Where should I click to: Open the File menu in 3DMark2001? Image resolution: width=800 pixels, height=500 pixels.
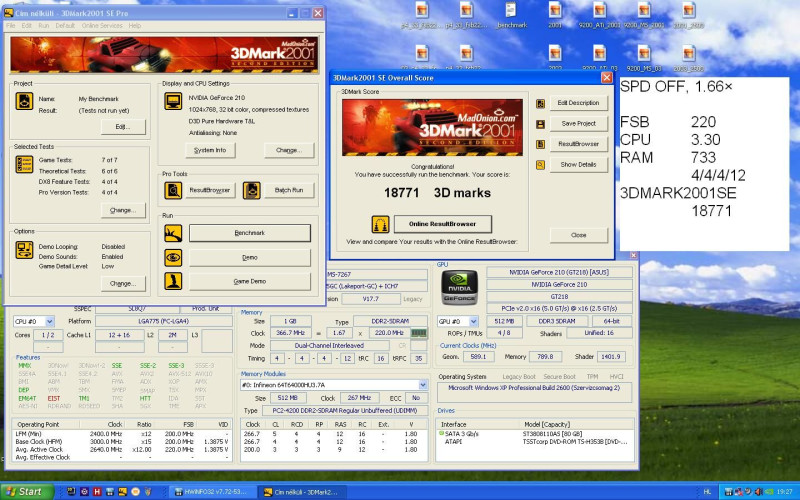pyautogui.click(x=10, y=26)
